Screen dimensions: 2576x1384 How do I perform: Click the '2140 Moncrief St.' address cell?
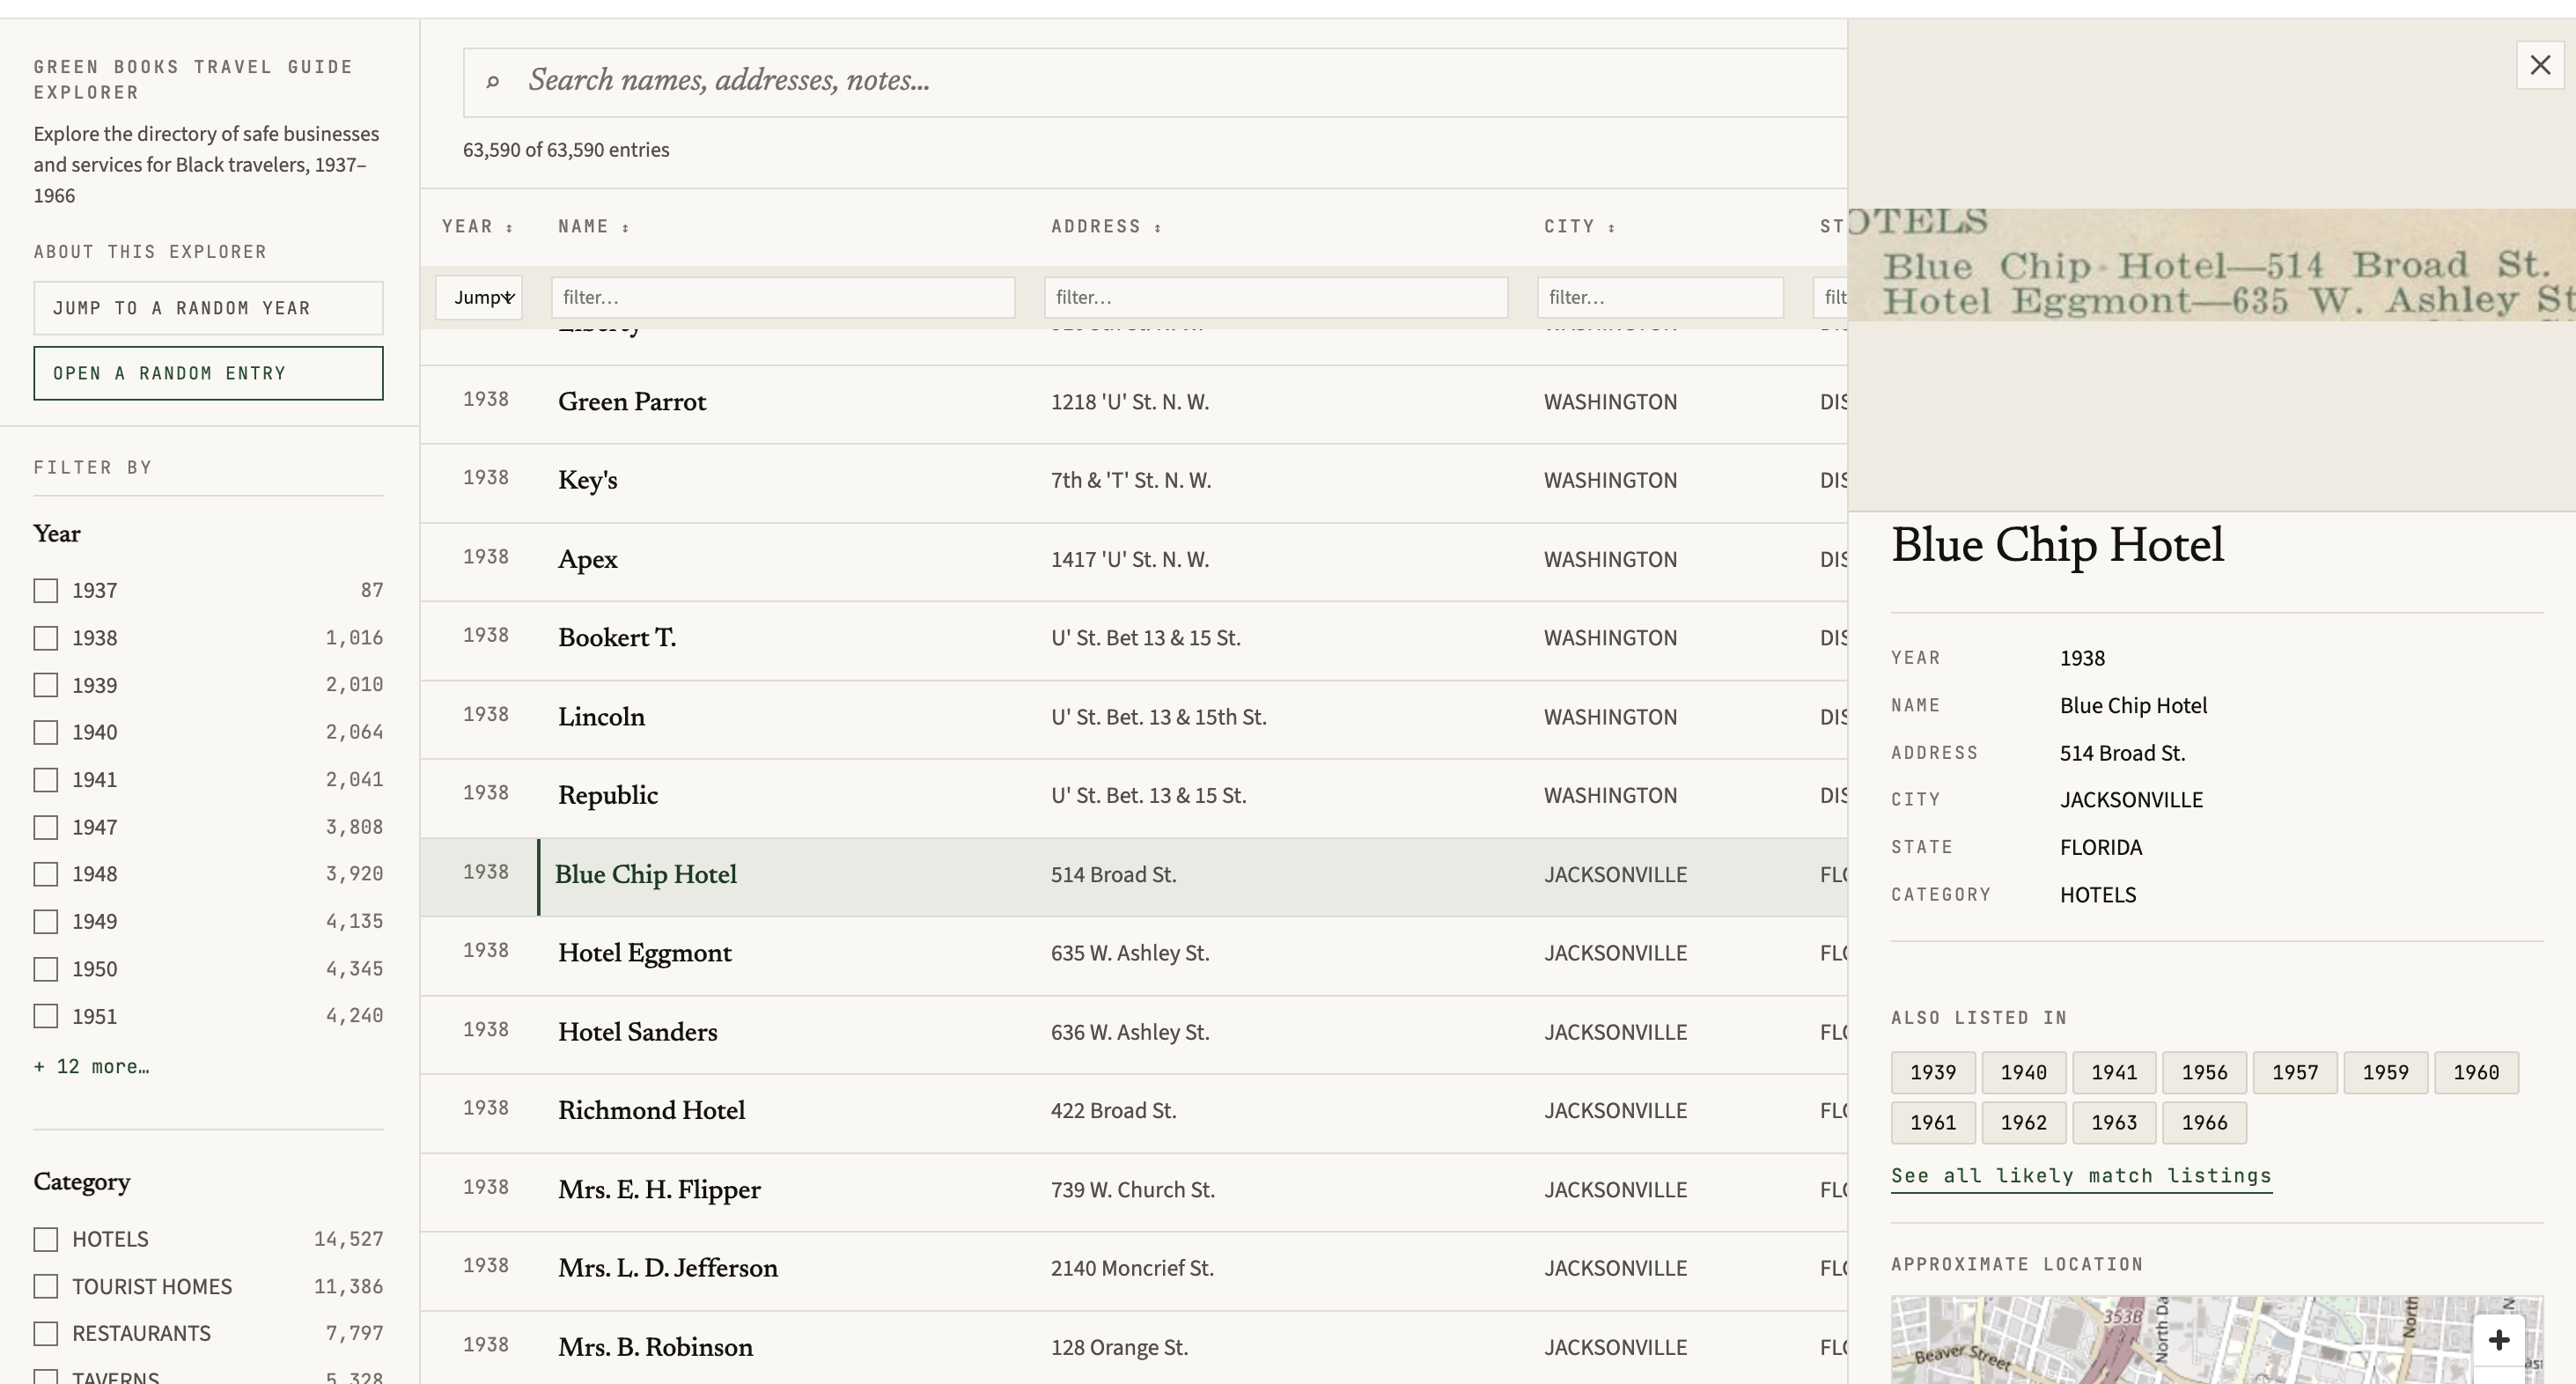(x=1132, y=1269)
